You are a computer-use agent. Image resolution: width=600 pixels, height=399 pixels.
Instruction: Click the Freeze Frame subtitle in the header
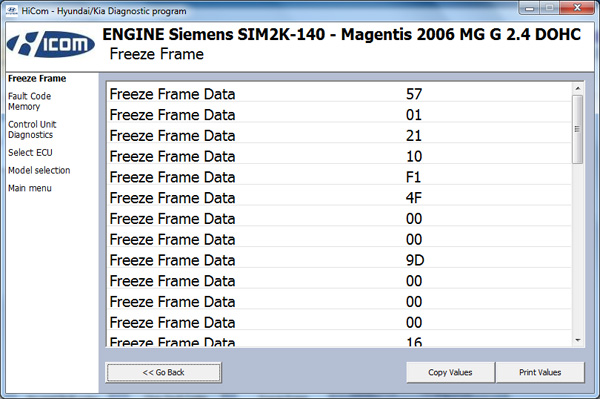pyautogui.click(x=157, y=54)
